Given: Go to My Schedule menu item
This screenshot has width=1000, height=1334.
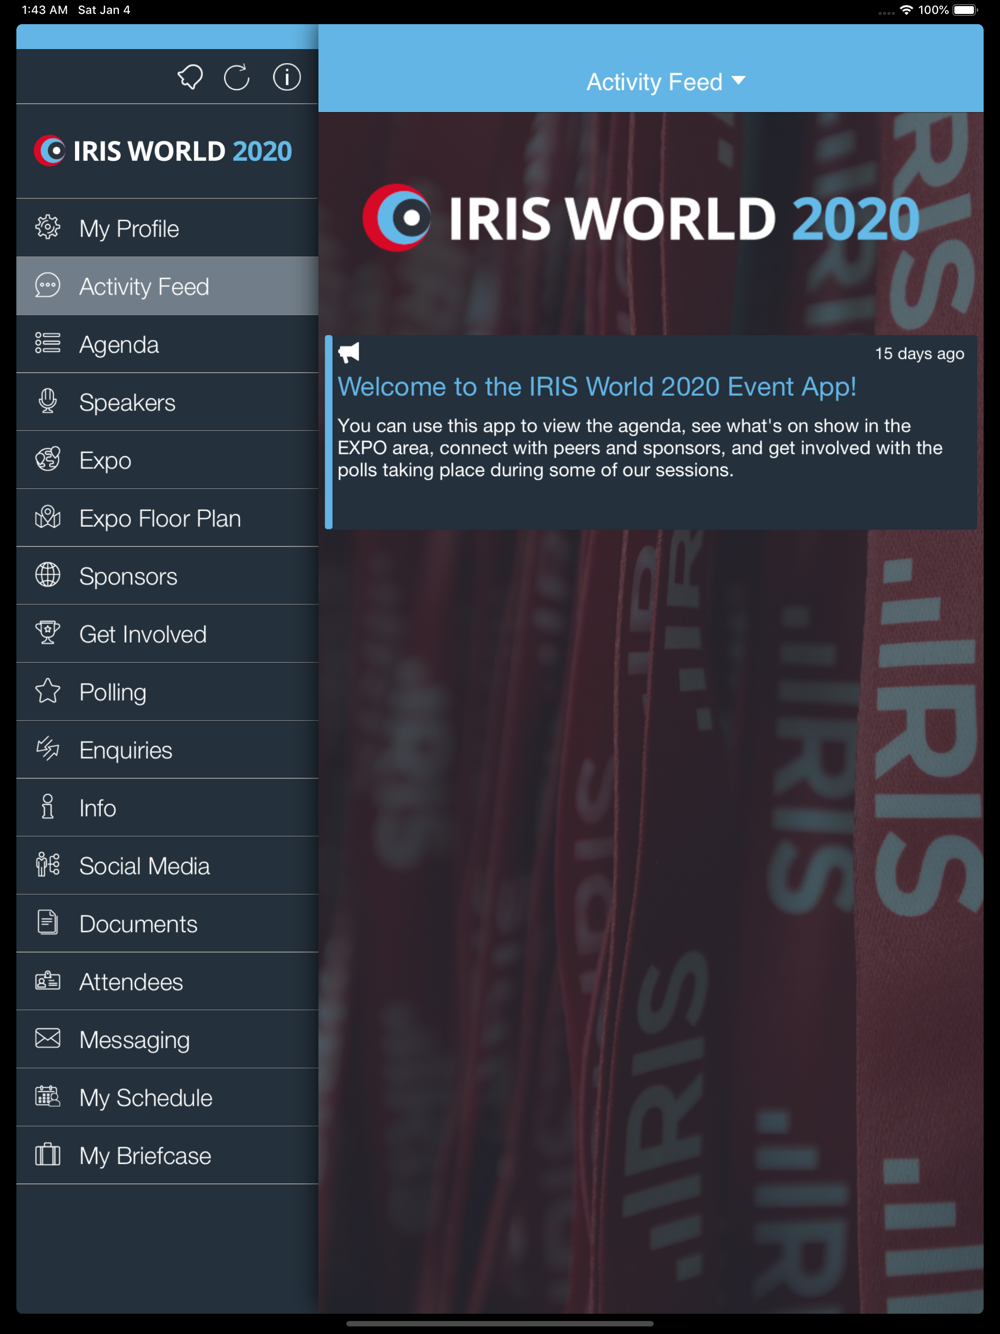Looking at the screenshot, I should pos(167,1098).
